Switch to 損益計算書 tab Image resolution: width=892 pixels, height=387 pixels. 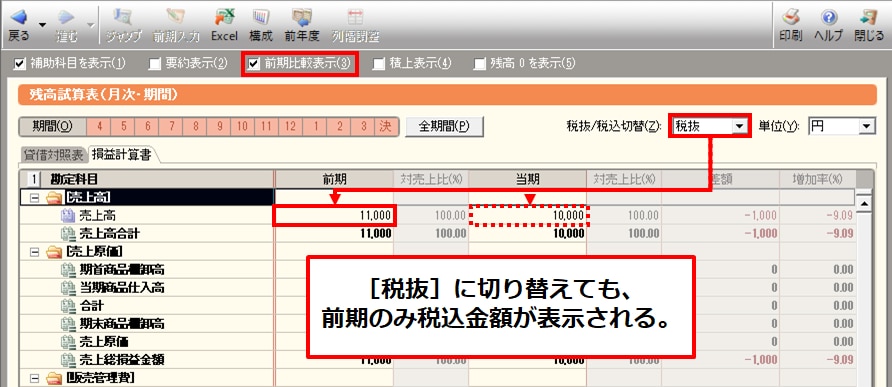(x=122, y=154)
